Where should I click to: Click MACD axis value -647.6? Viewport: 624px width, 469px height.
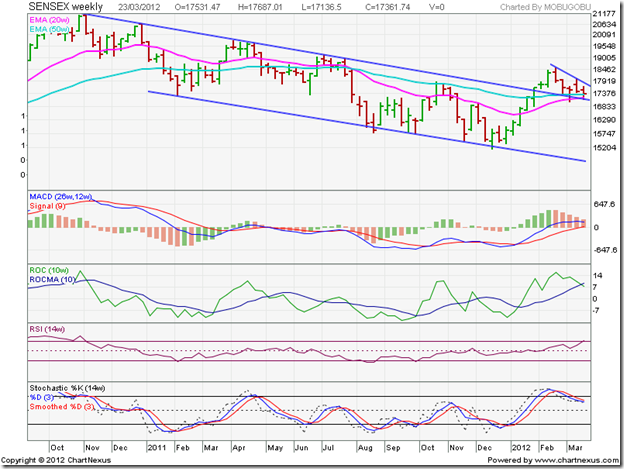tap(605, 250)
